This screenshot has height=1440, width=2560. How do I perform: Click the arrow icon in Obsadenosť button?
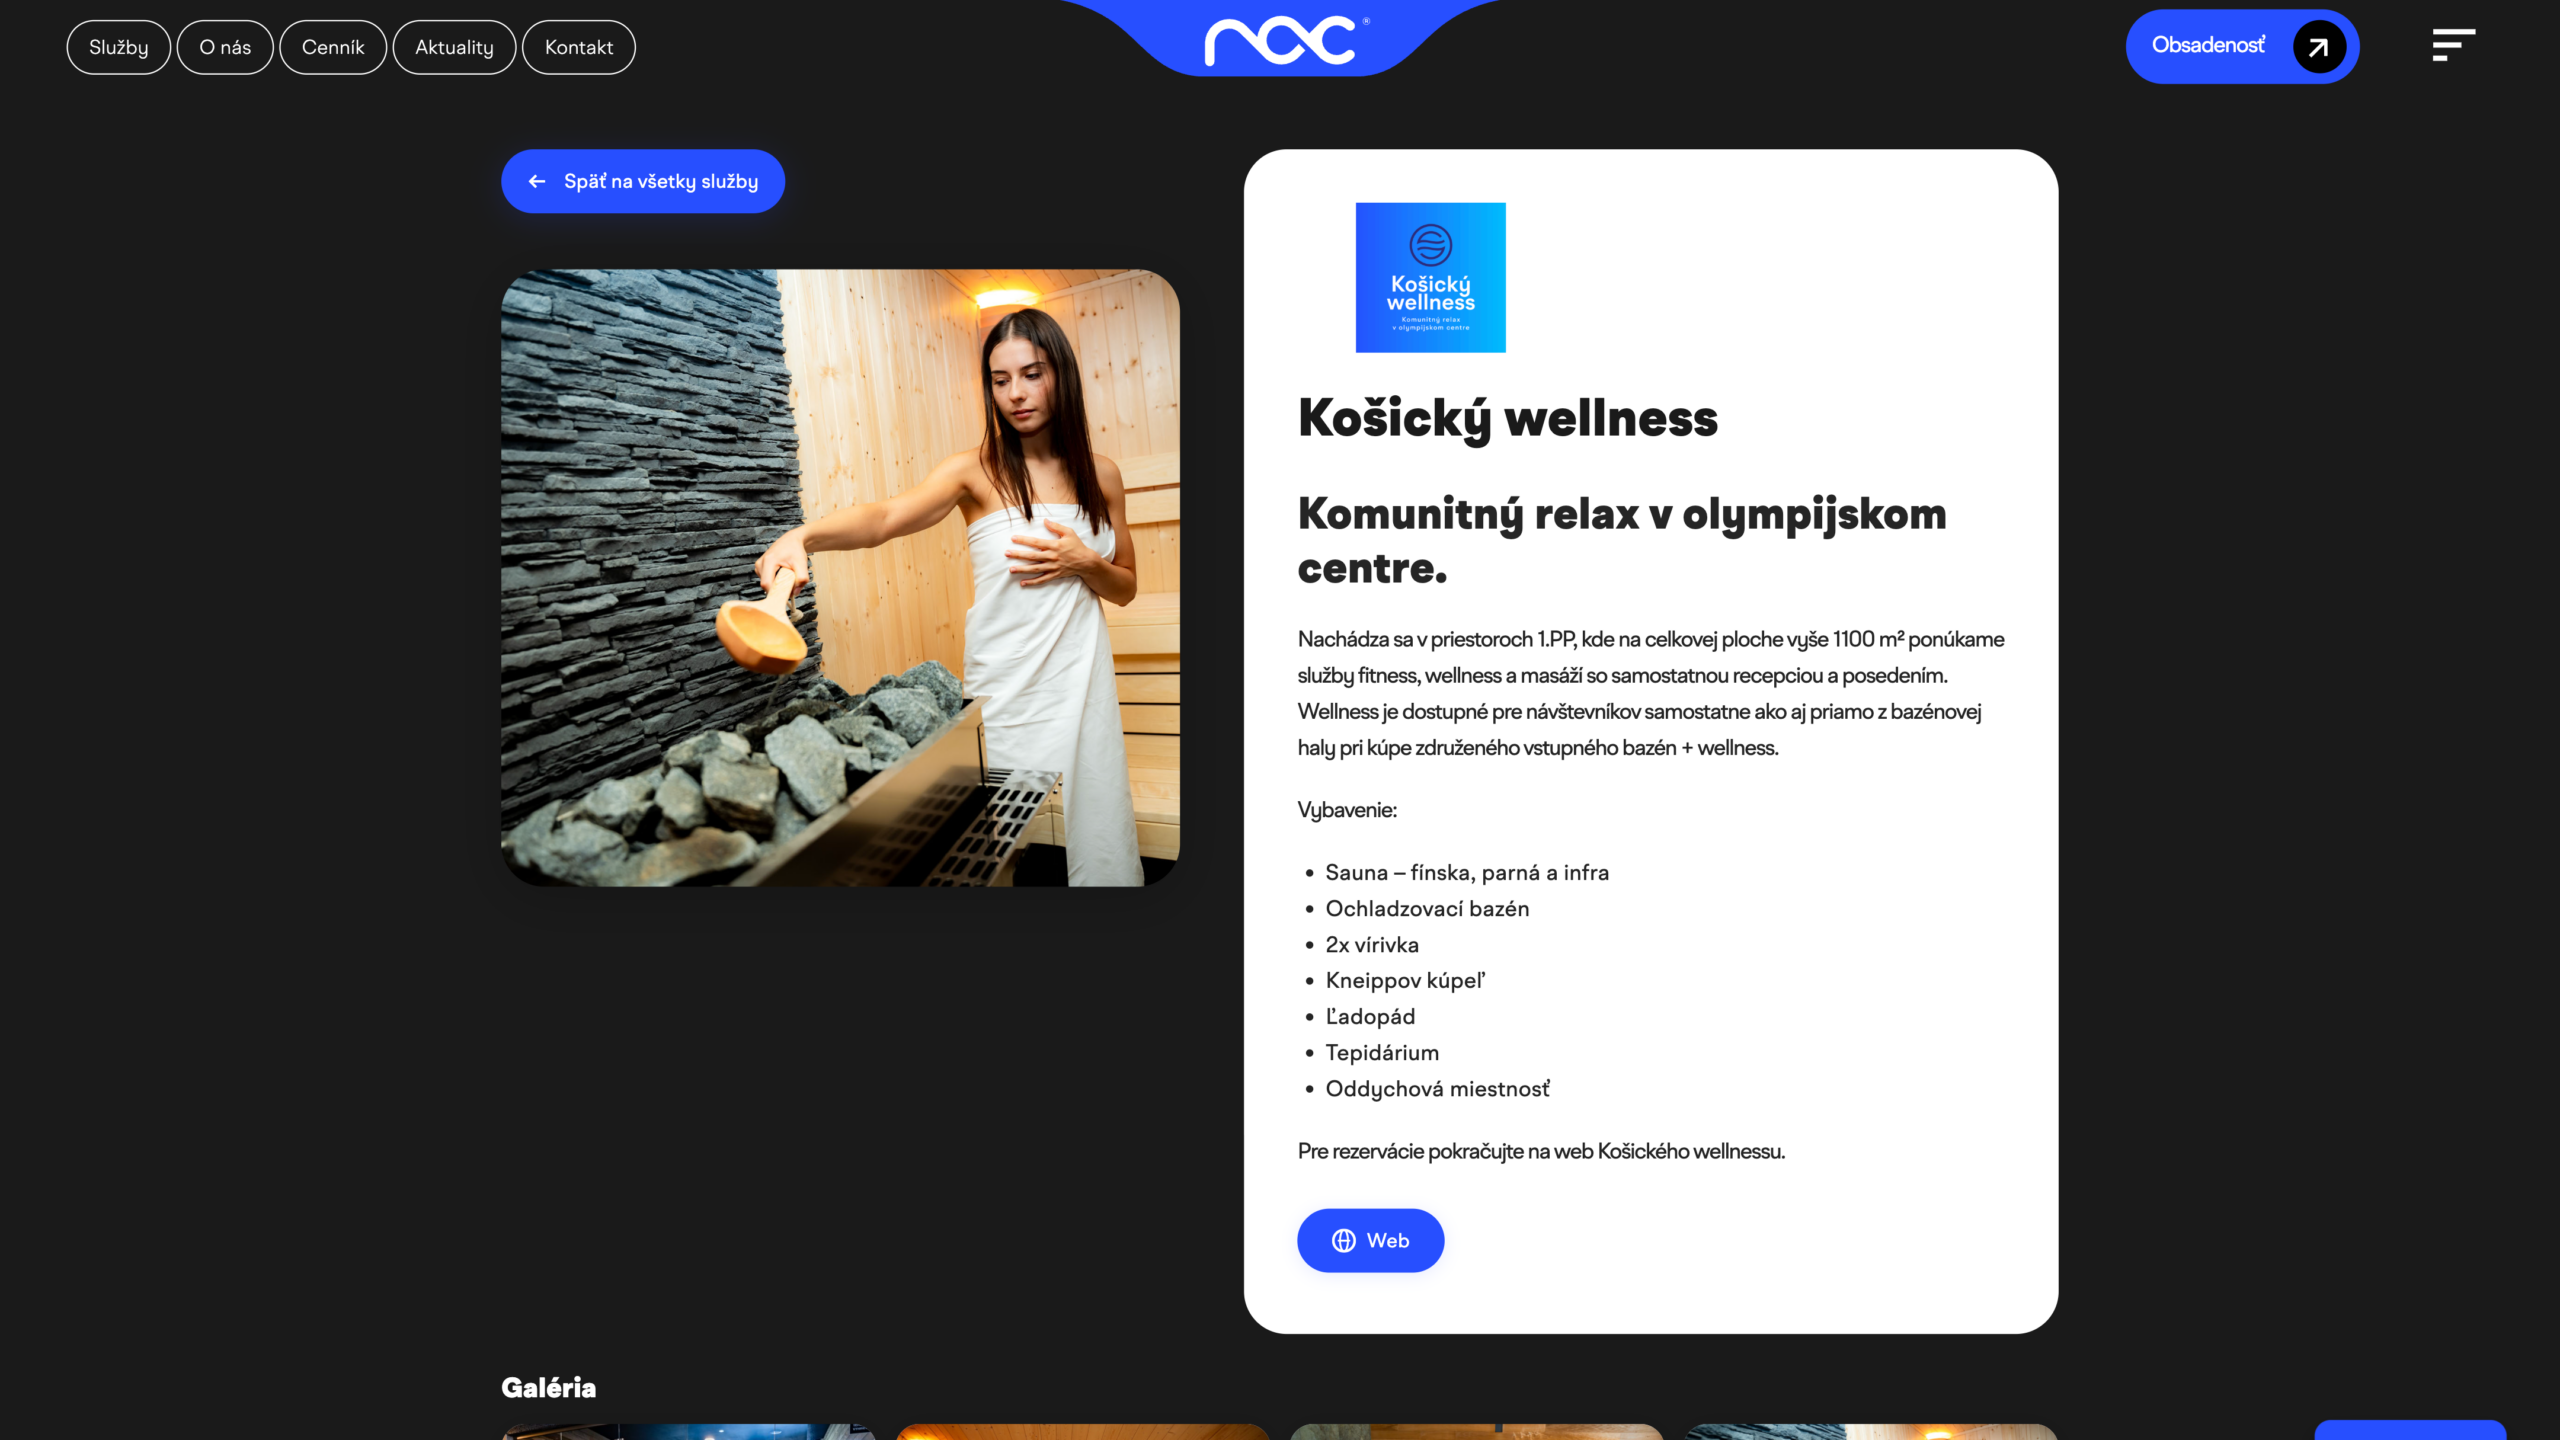coord(2319,46)
